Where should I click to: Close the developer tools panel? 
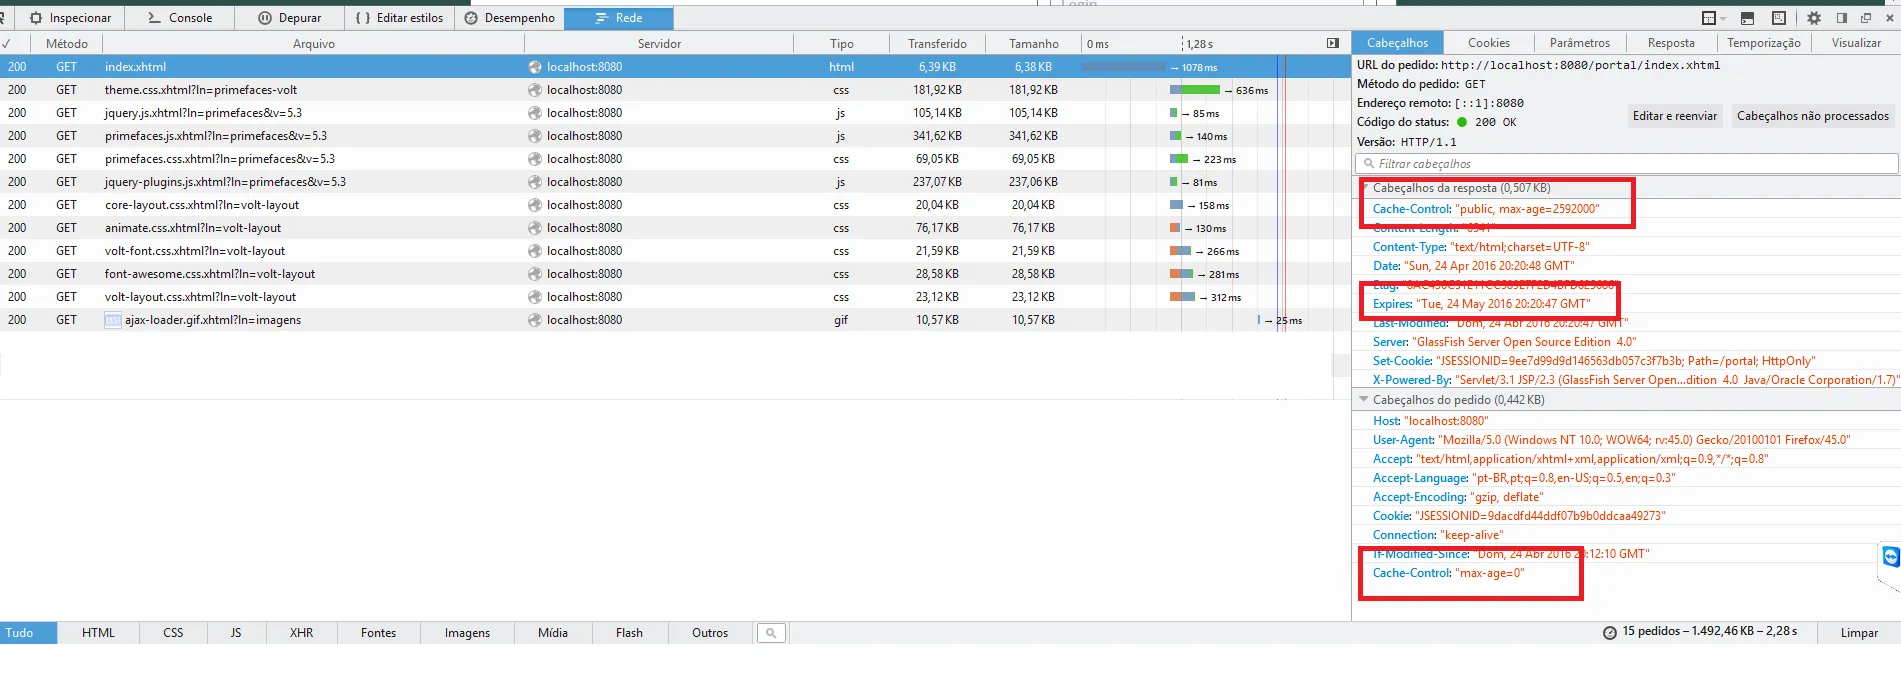(1890, 18)
